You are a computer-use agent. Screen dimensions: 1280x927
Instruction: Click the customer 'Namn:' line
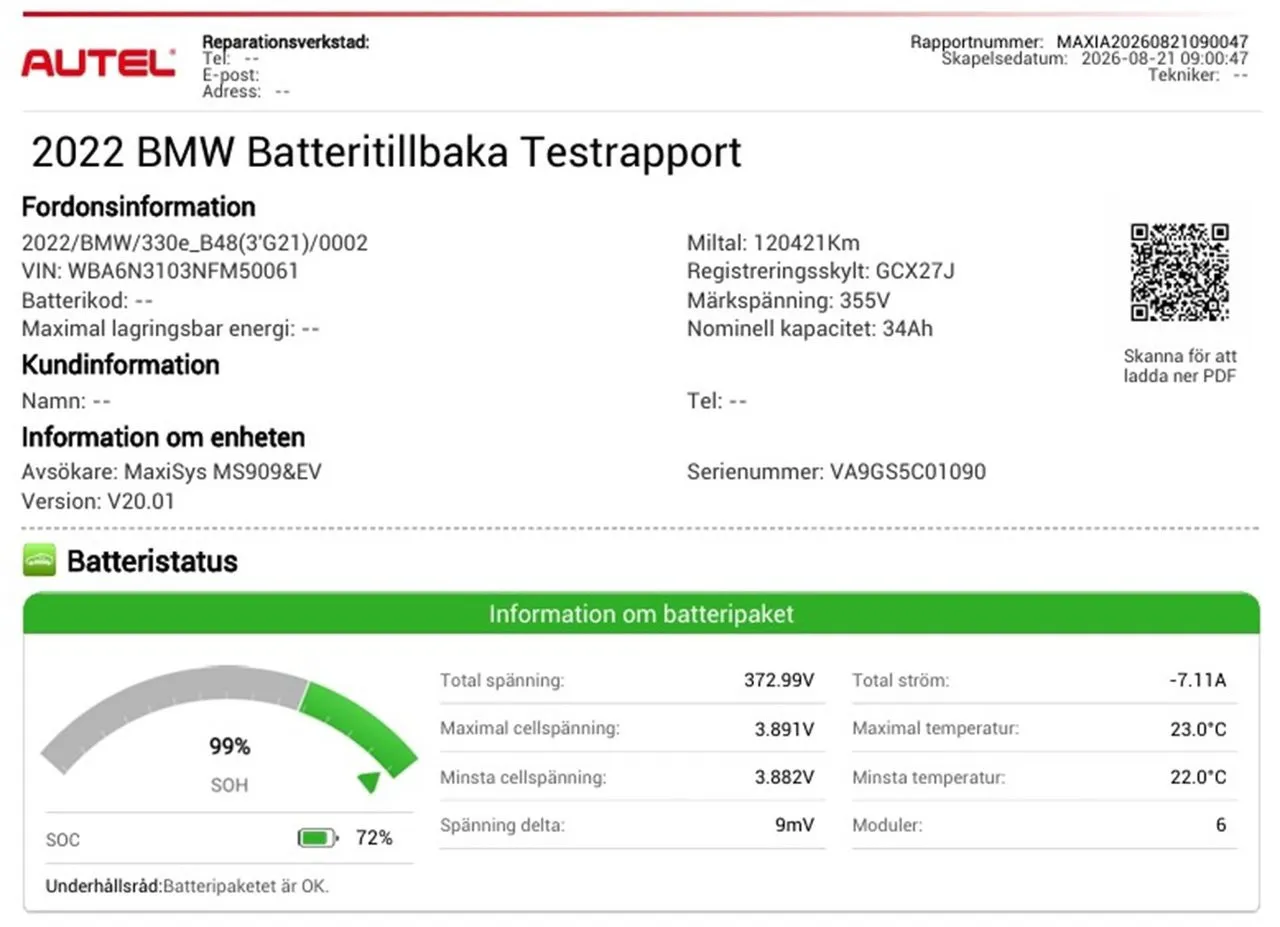point(66,401)
